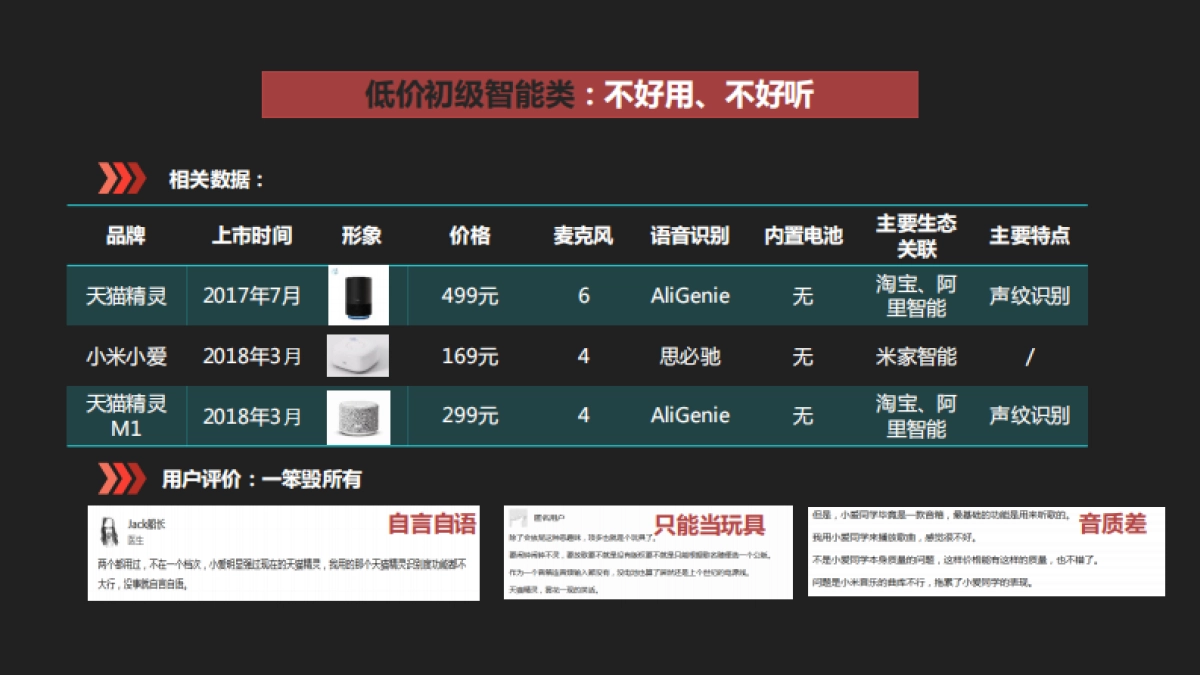Viewport: 1200px width, 675px height.
Task: Click the red triple-arrow icon beside 用户评价
Action: [x=122, y=479]
